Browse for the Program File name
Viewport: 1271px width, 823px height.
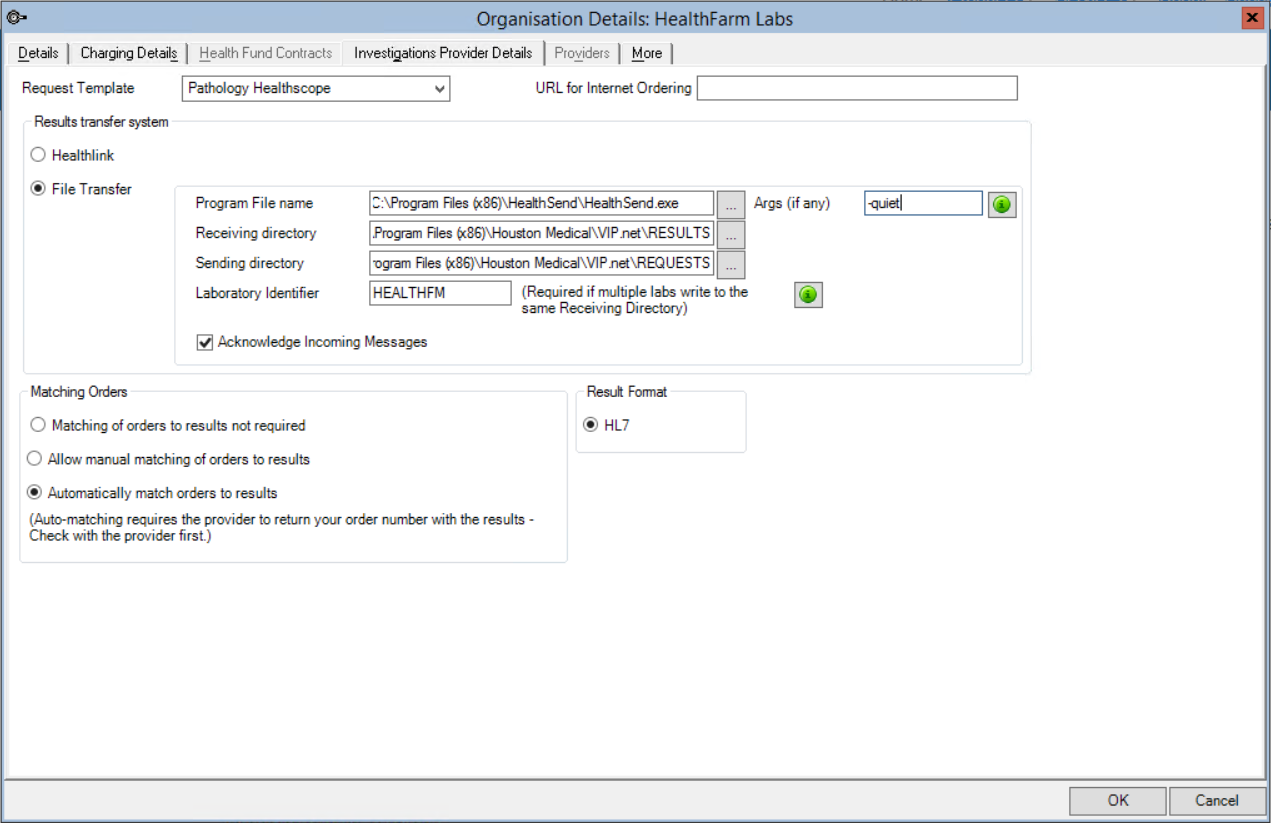click(x=731, y=204)
